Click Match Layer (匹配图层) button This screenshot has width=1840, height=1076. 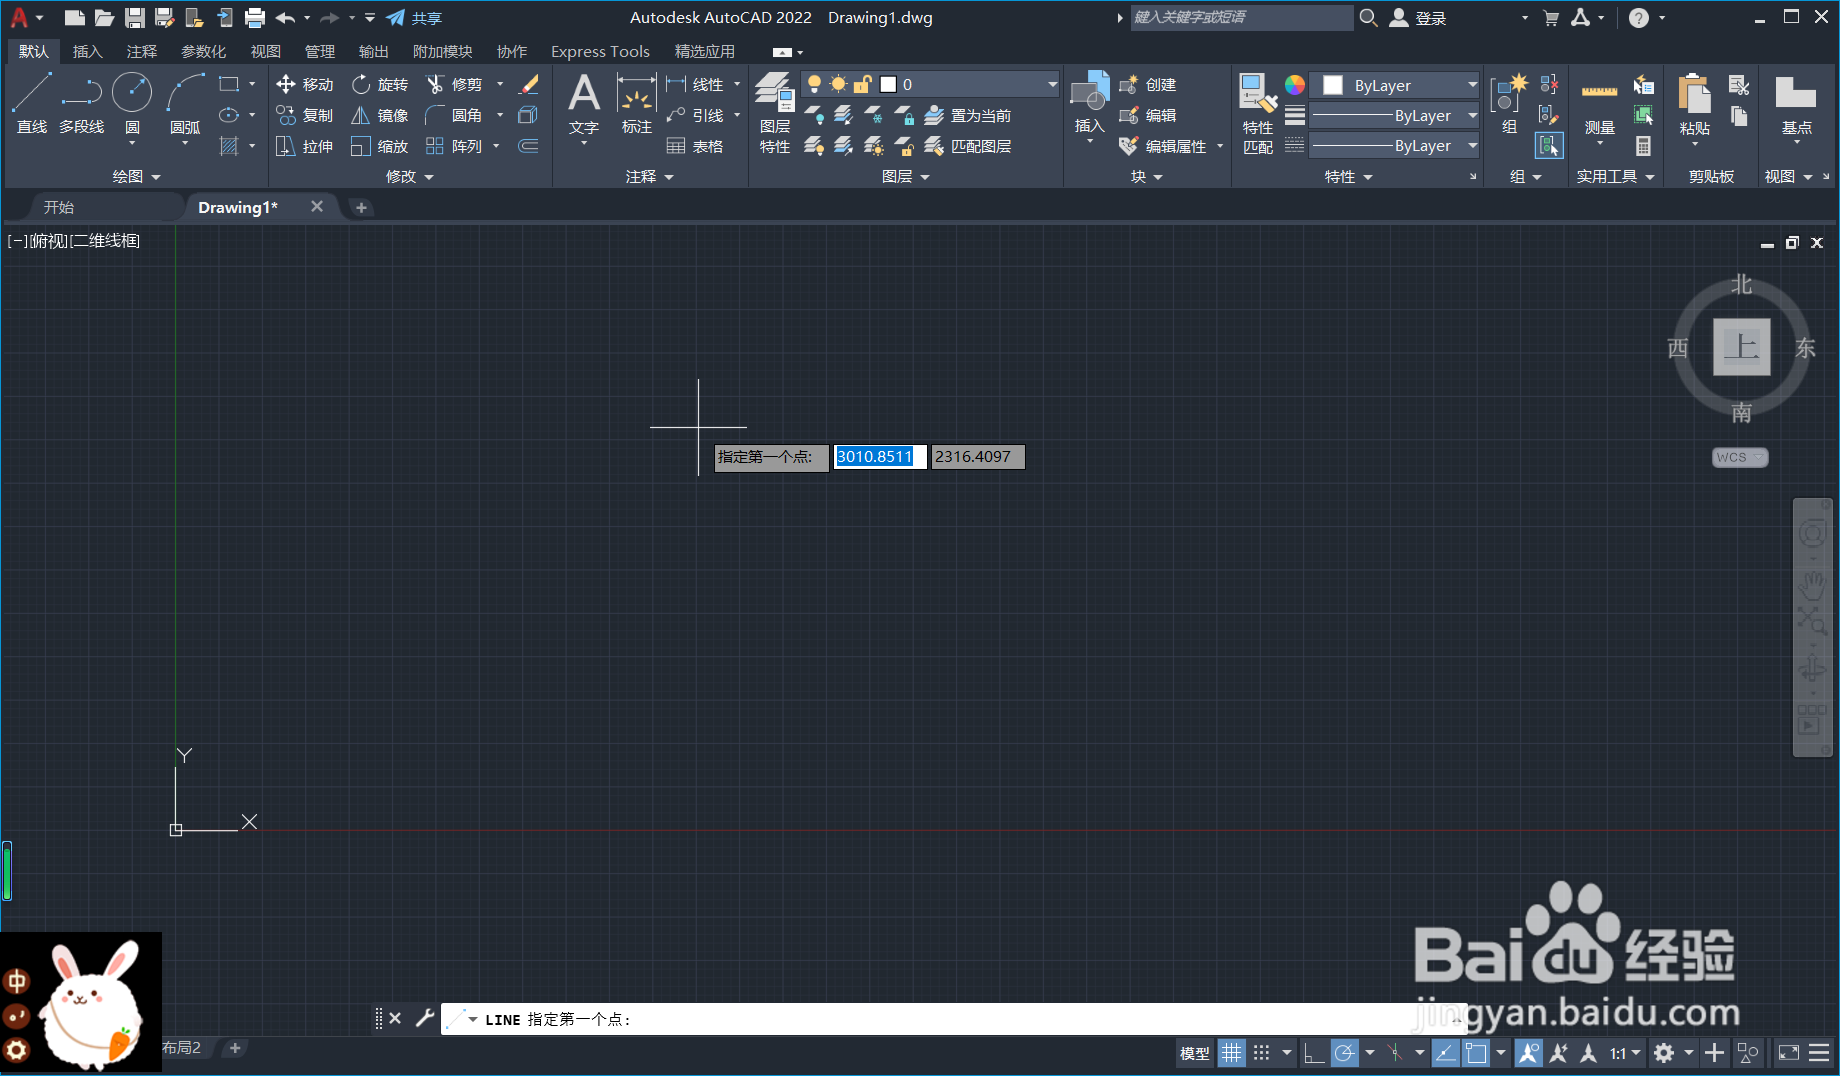[968, 147]
